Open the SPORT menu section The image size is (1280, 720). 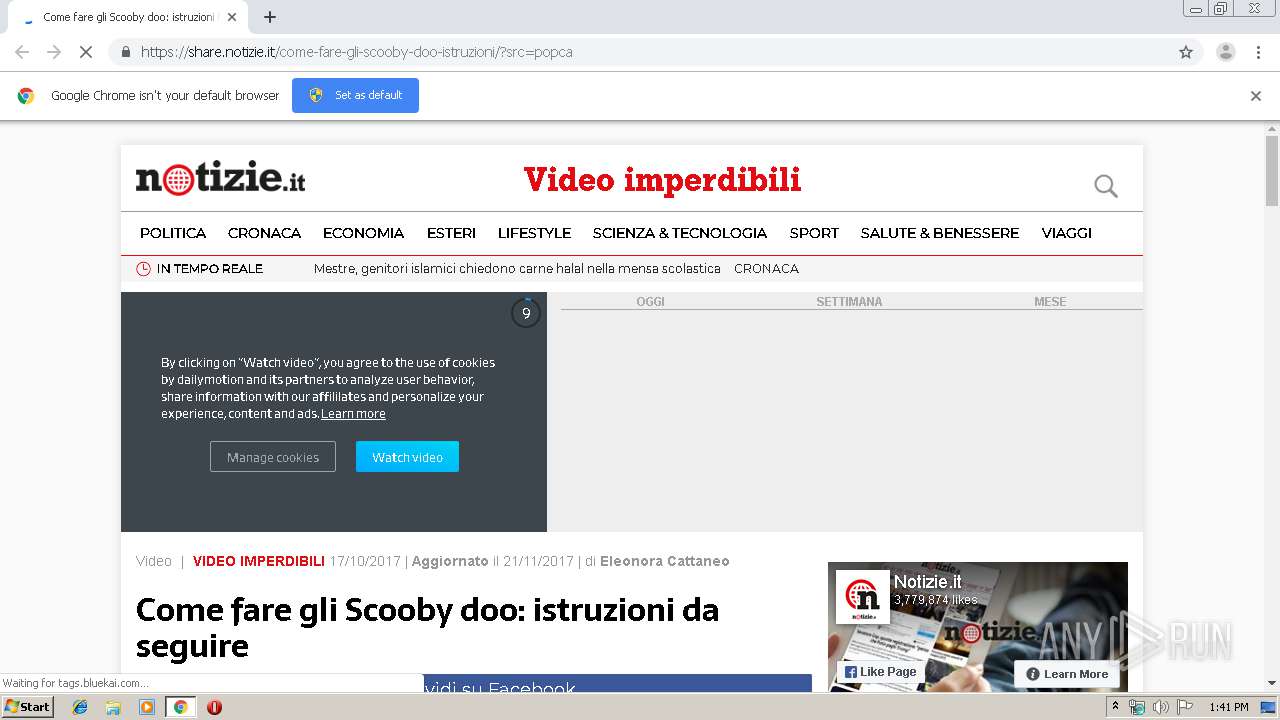click(x=814, y=233)
